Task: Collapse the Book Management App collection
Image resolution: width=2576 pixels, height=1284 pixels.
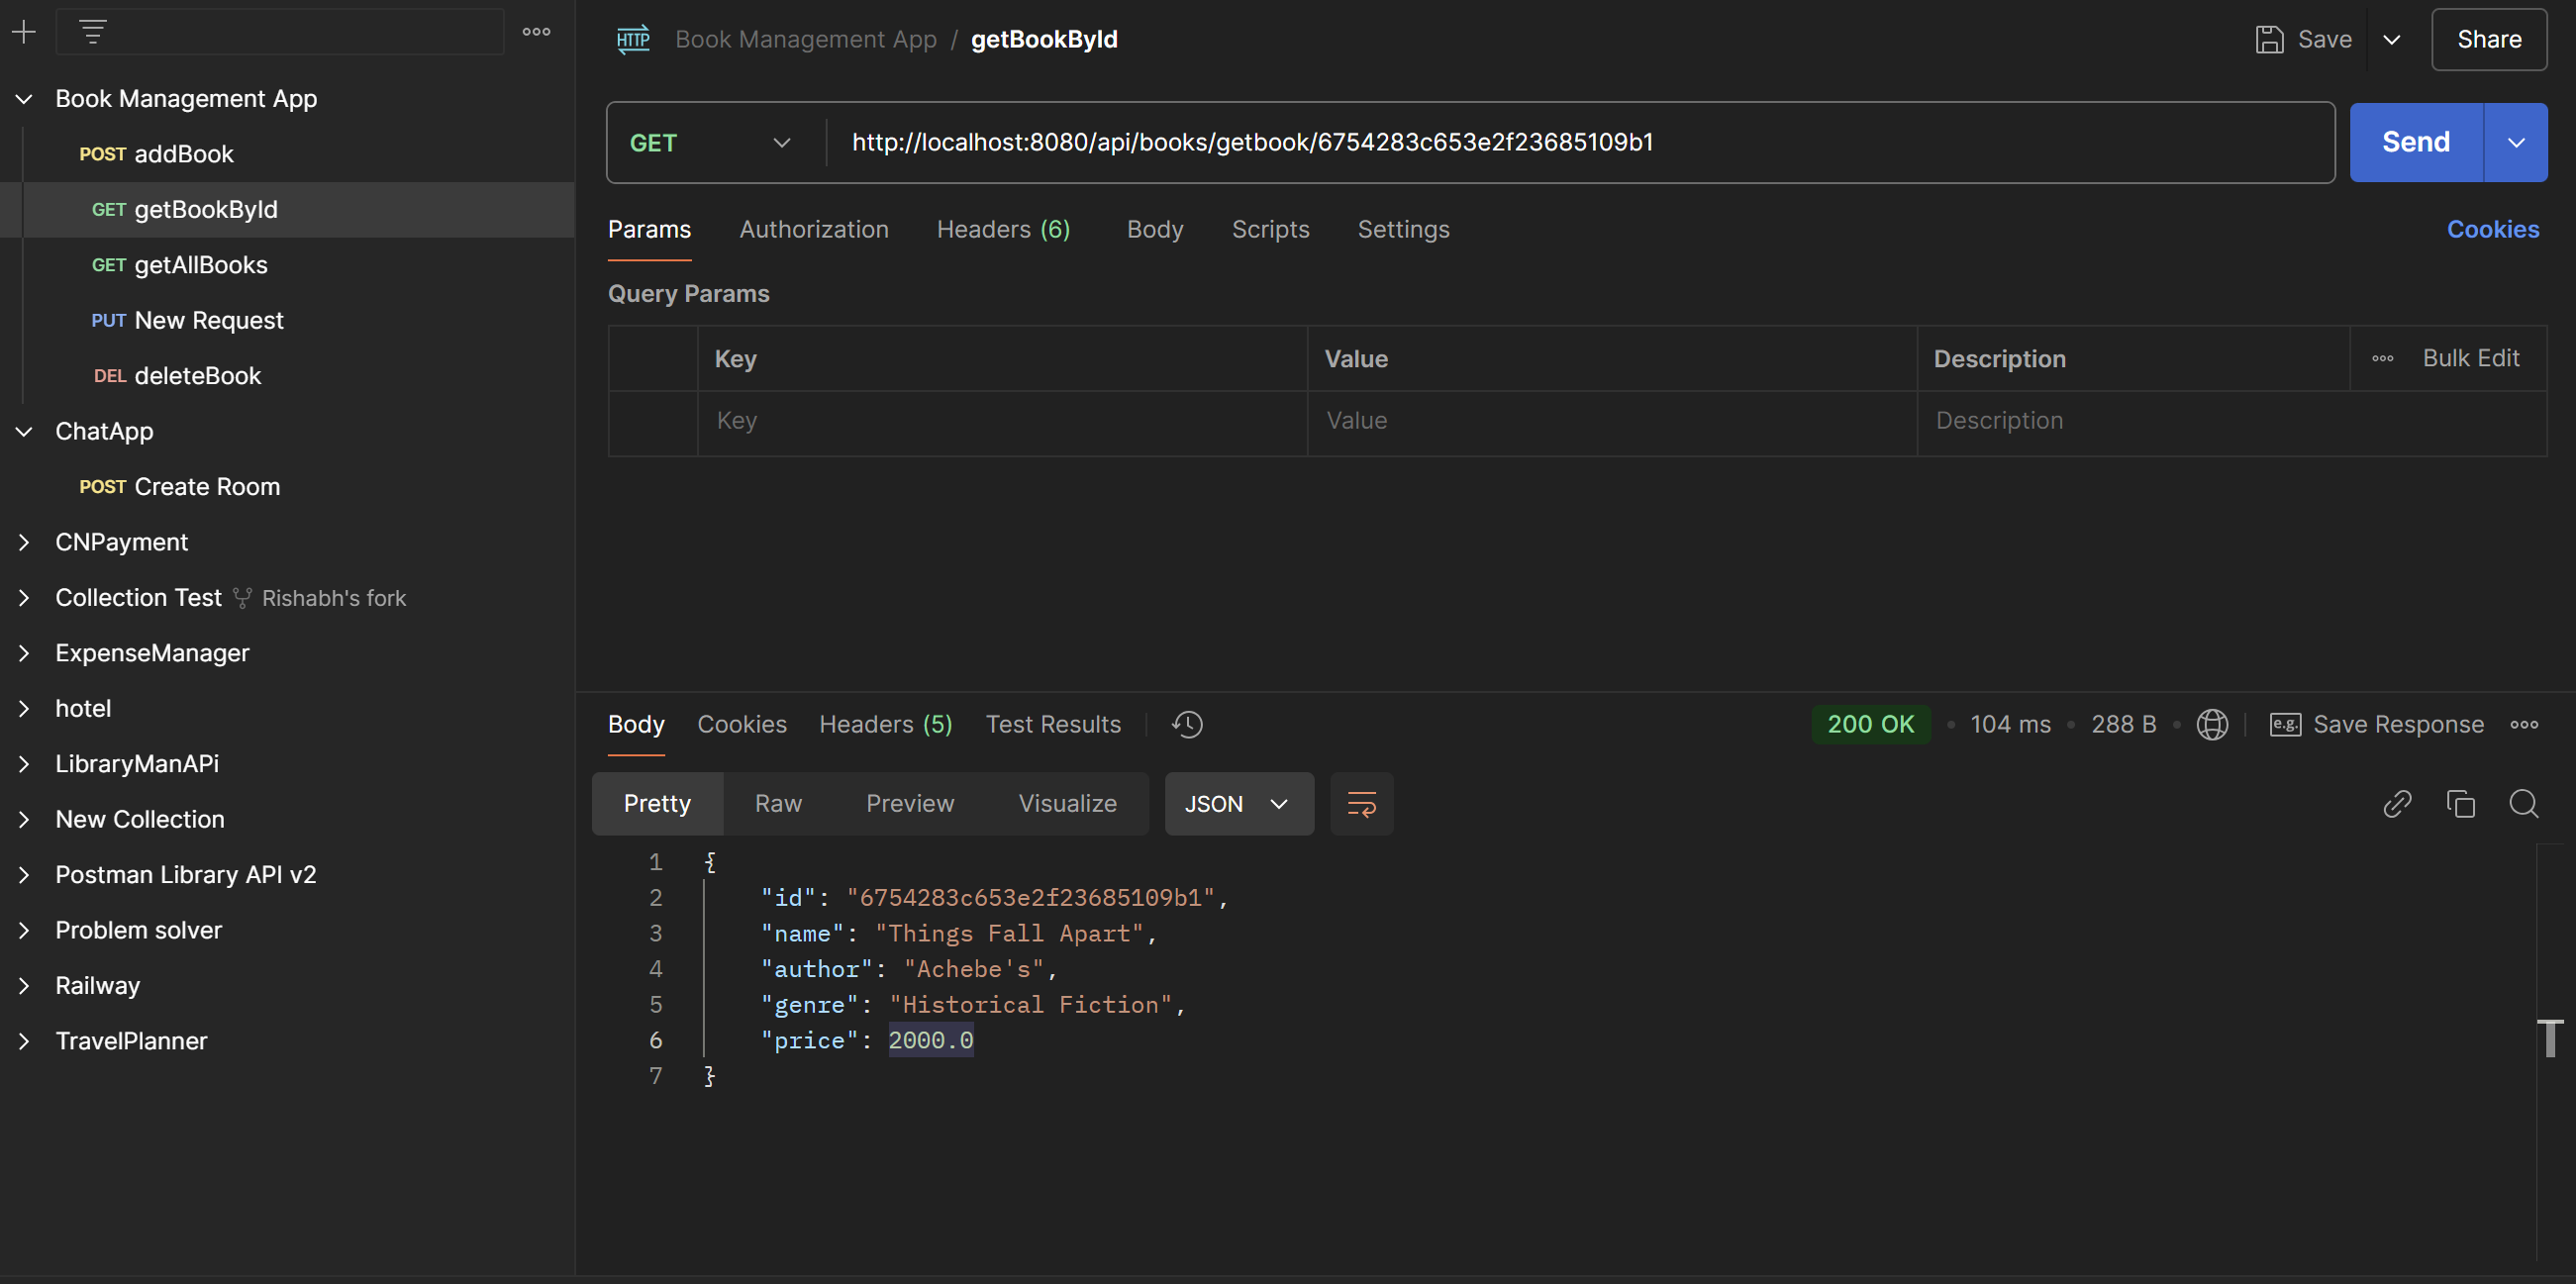Action: (x=24, y=98)
